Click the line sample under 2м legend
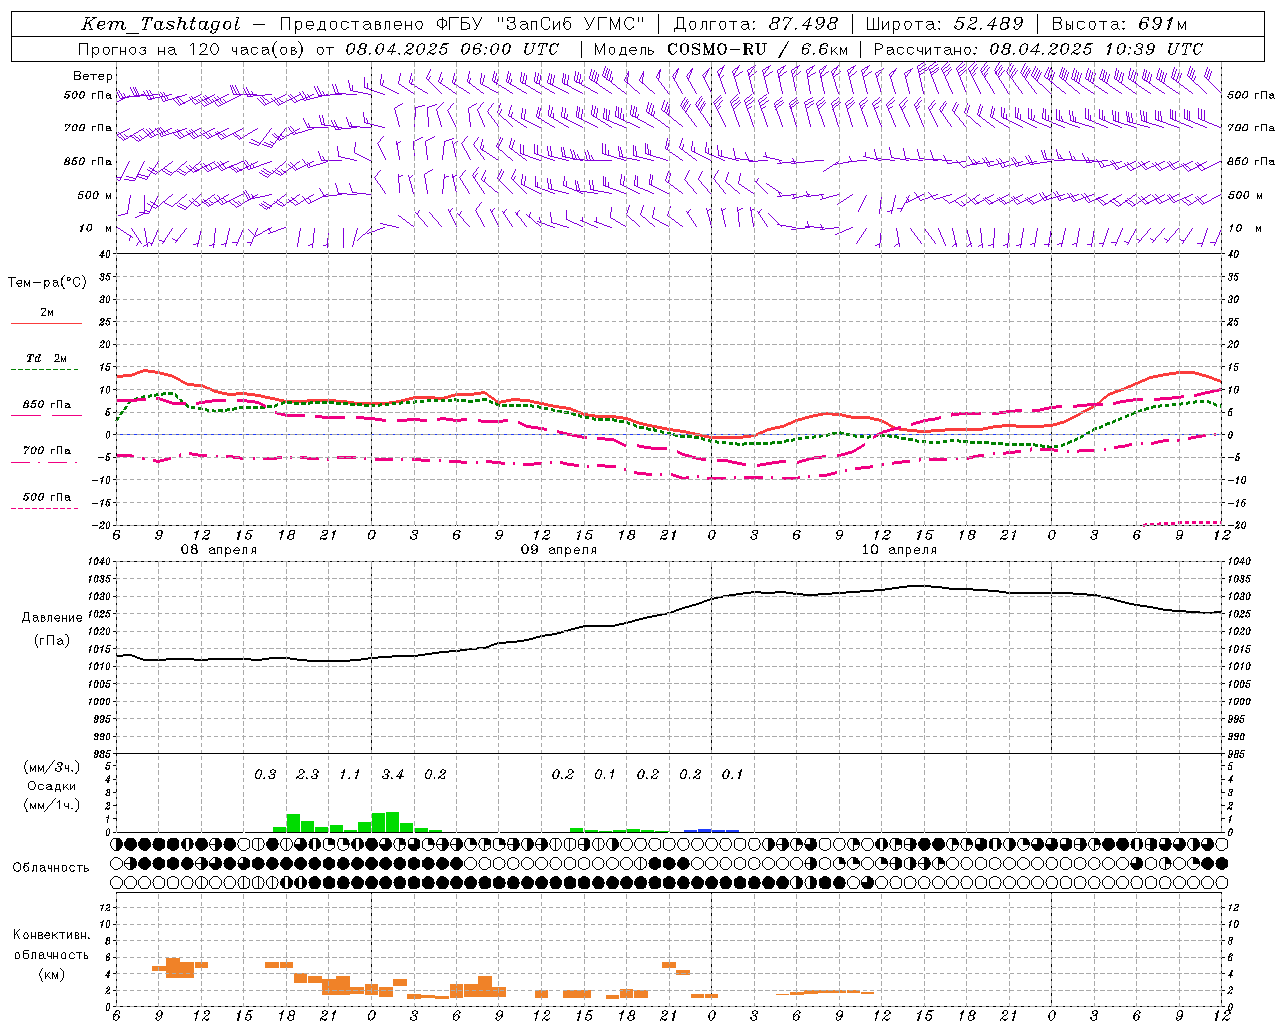Screen dimensions: 1280x1024 click(46, 323)
